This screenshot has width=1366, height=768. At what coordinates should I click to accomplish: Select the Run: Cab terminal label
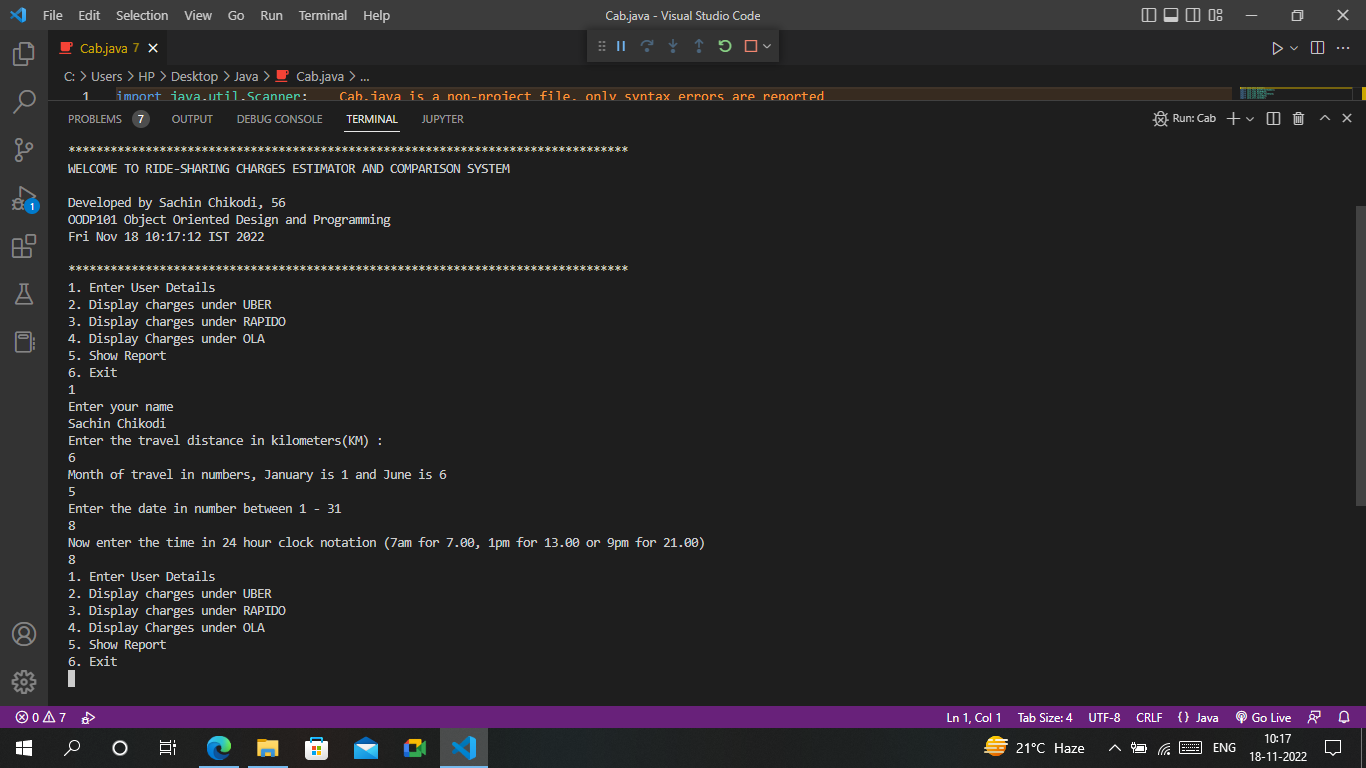[1184, 118]
